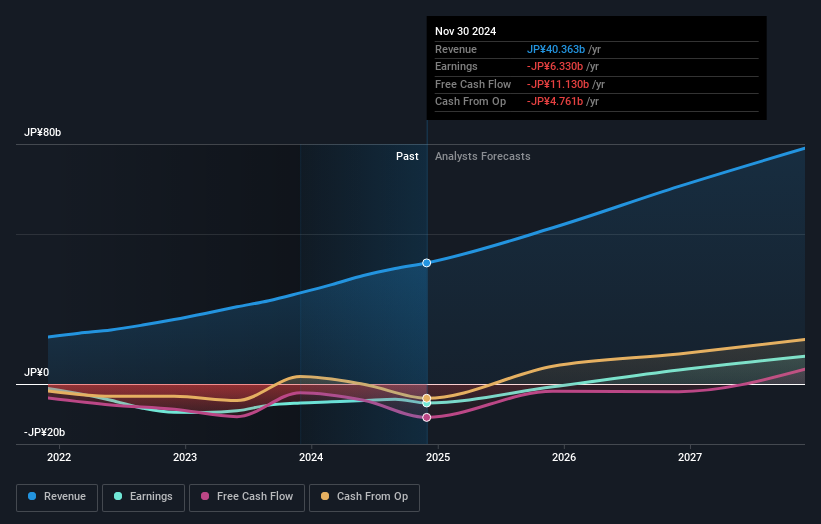
Task: Click the pink Free Cash Flow legend dot
Action: tap(205, 496)
